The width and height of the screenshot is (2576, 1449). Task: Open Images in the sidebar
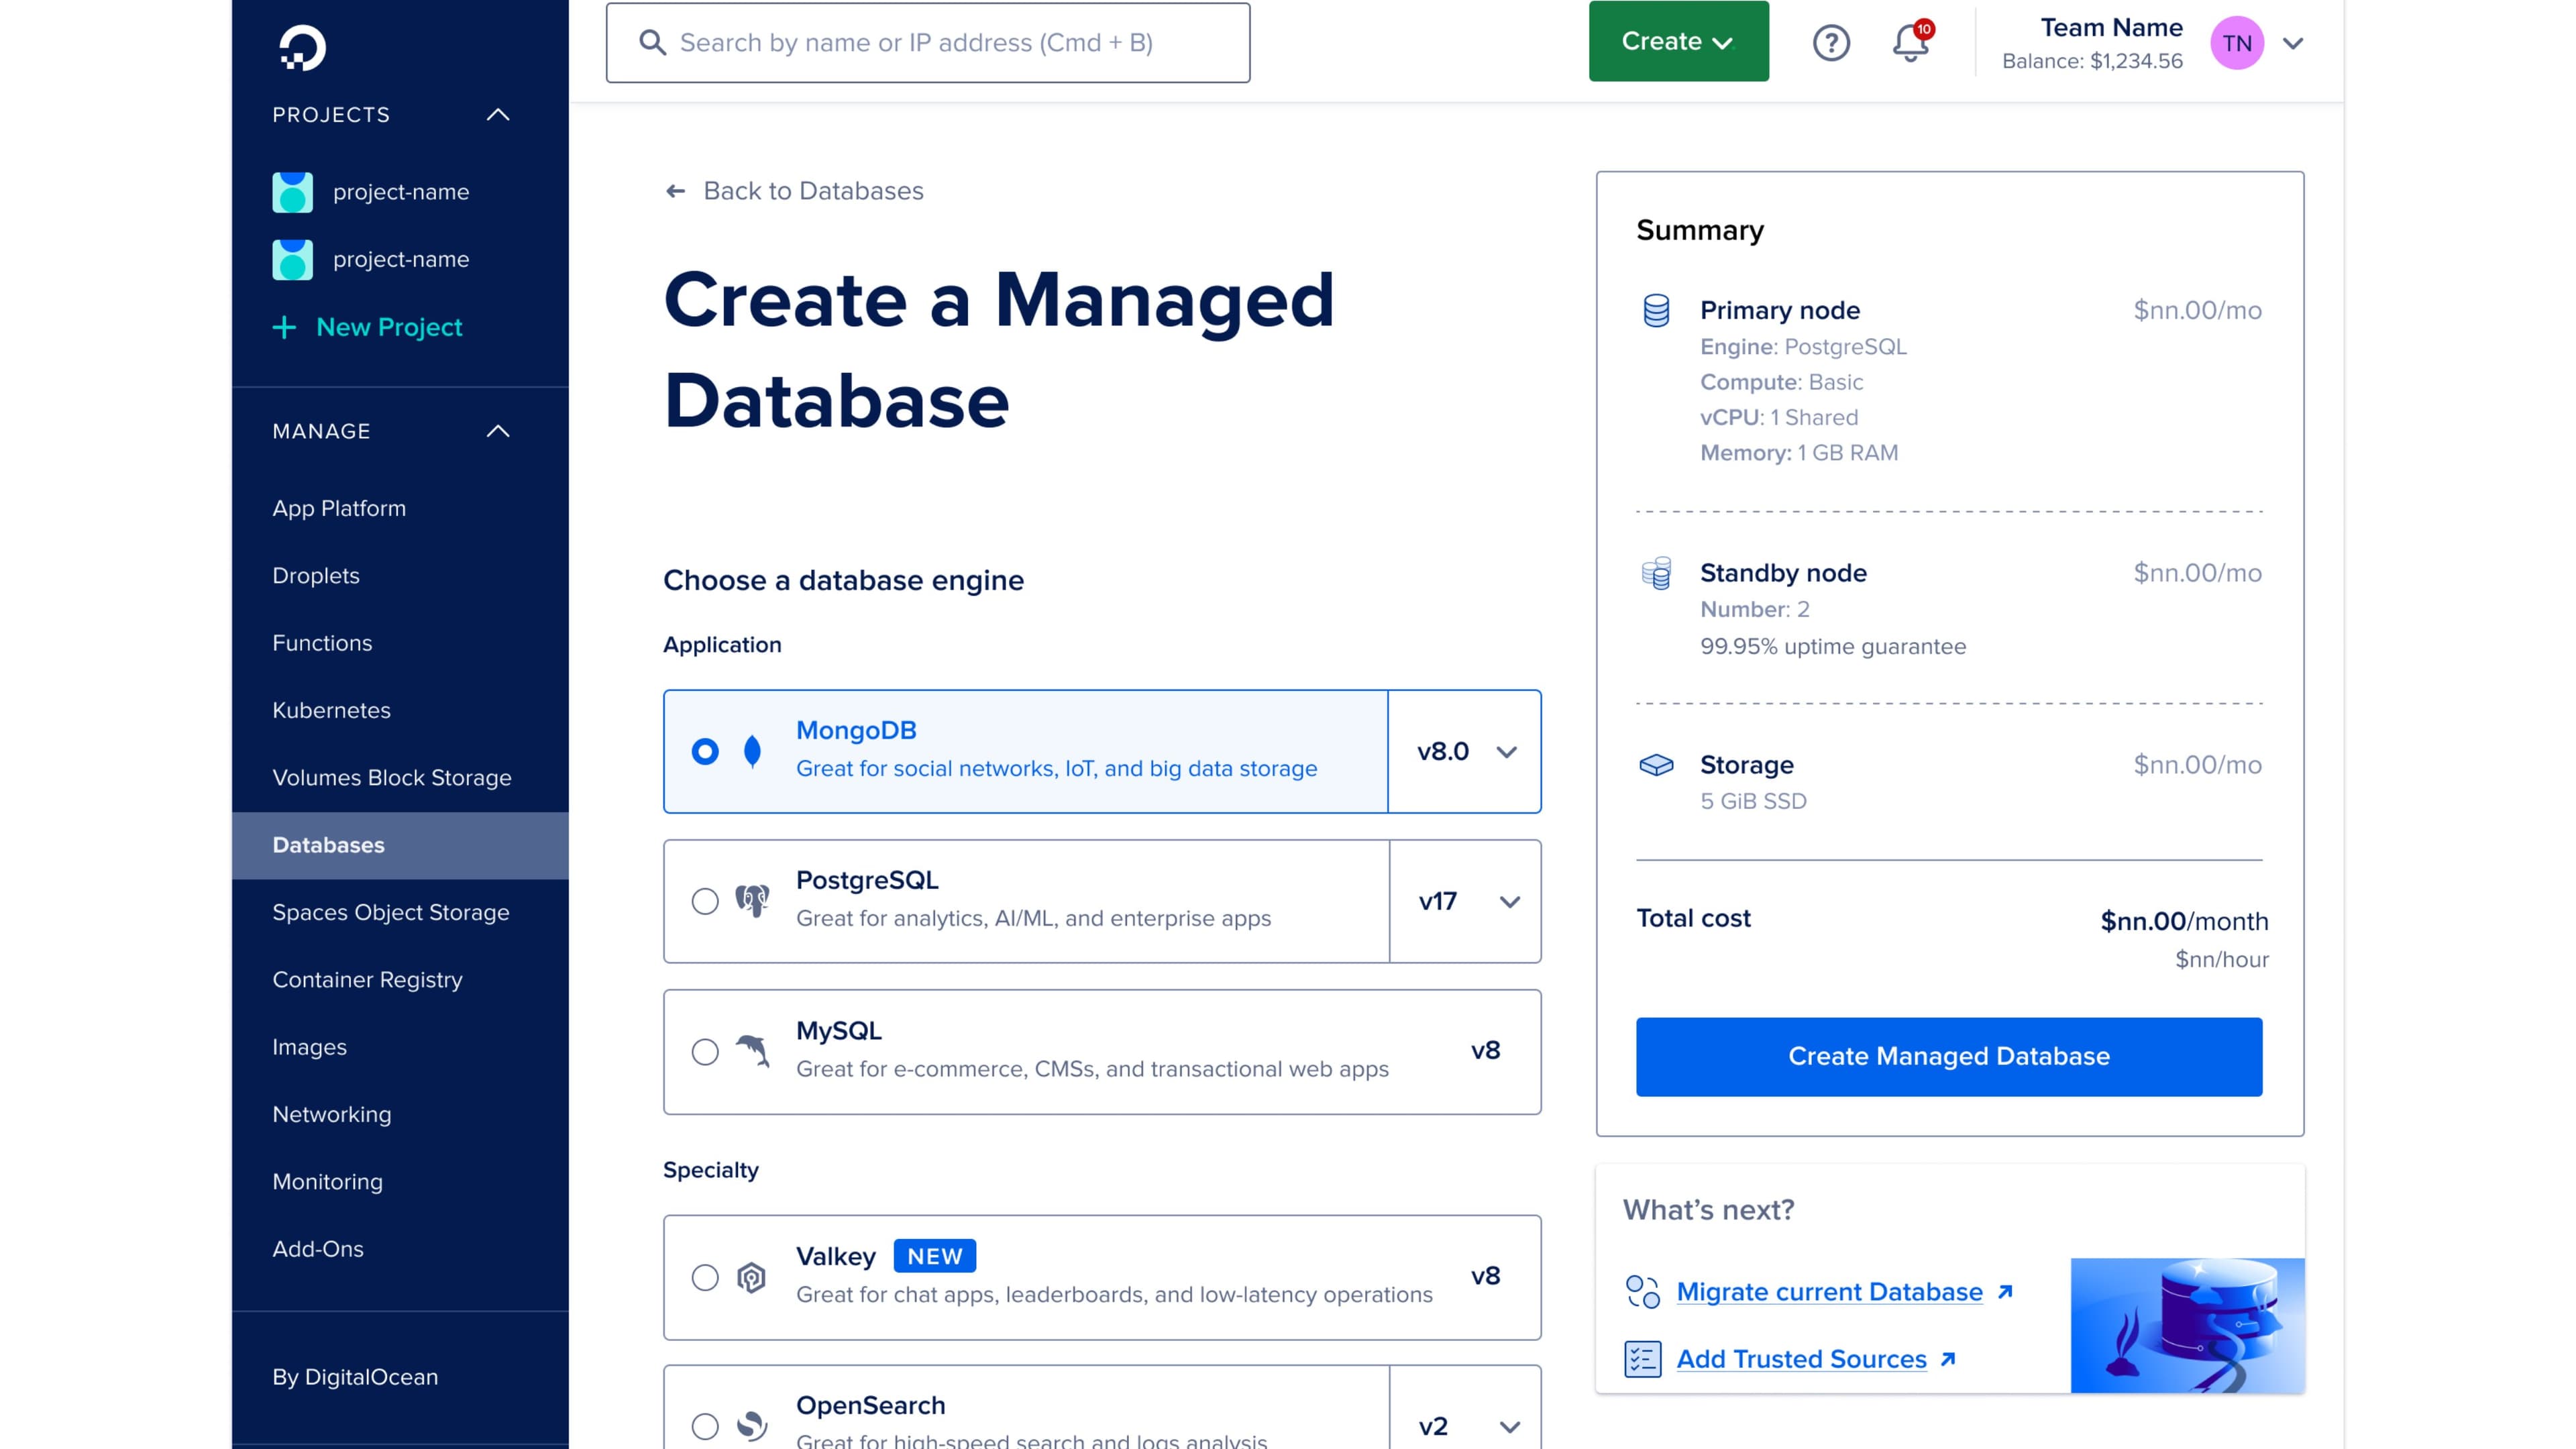click(309, 1047)
